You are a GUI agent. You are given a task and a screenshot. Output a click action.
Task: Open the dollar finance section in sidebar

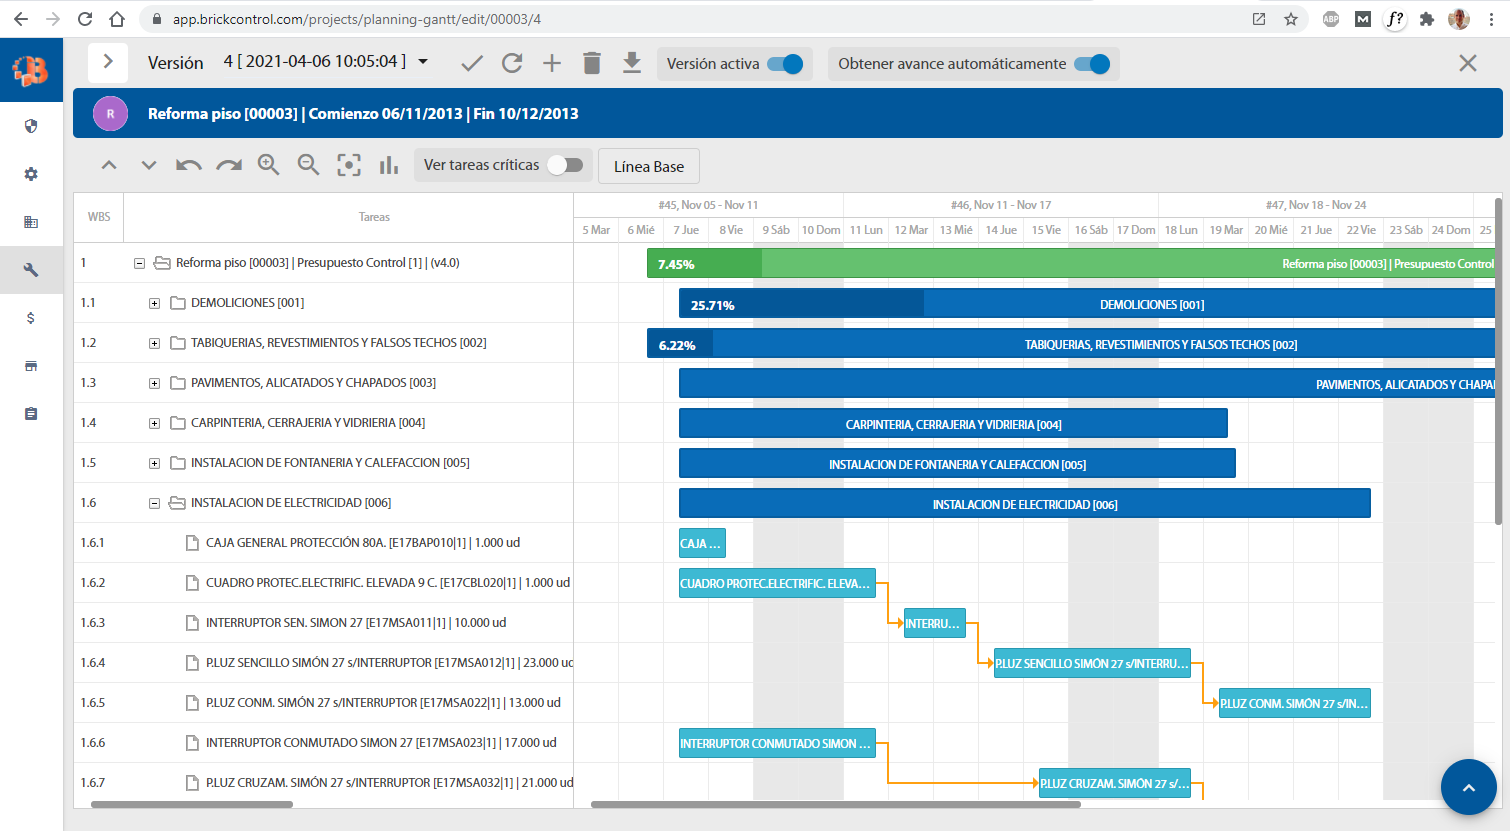(30, 317)
